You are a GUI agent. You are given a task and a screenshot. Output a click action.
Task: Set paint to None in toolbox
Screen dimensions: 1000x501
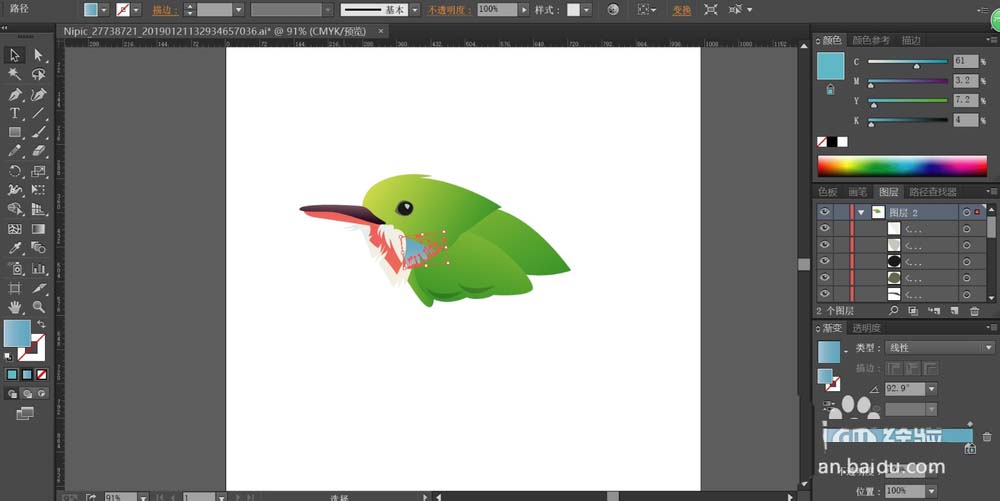(41, 375)
